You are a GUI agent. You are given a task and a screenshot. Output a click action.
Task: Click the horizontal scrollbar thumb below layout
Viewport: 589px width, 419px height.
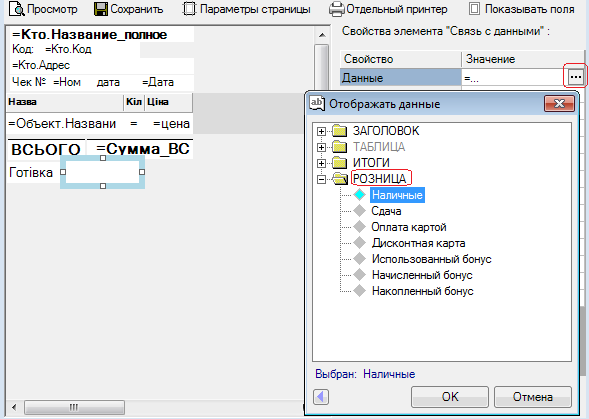pyautogui.click(x=74, y=407)
